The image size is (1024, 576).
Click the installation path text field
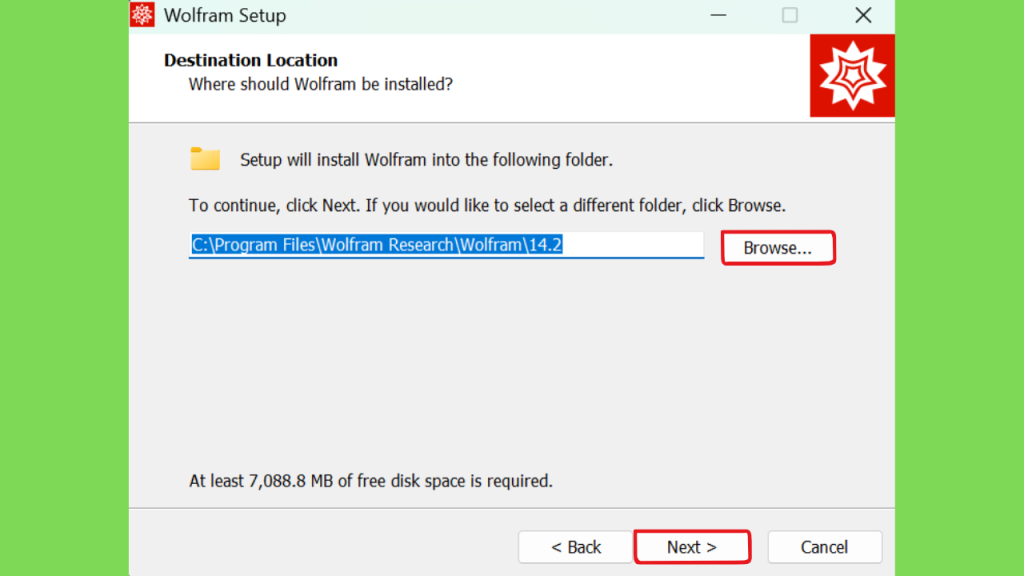coord(447,245)
